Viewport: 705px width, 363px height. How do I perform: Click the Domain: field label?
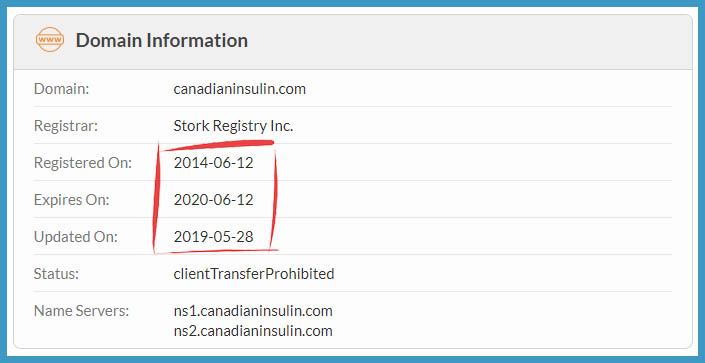(62, 89)
